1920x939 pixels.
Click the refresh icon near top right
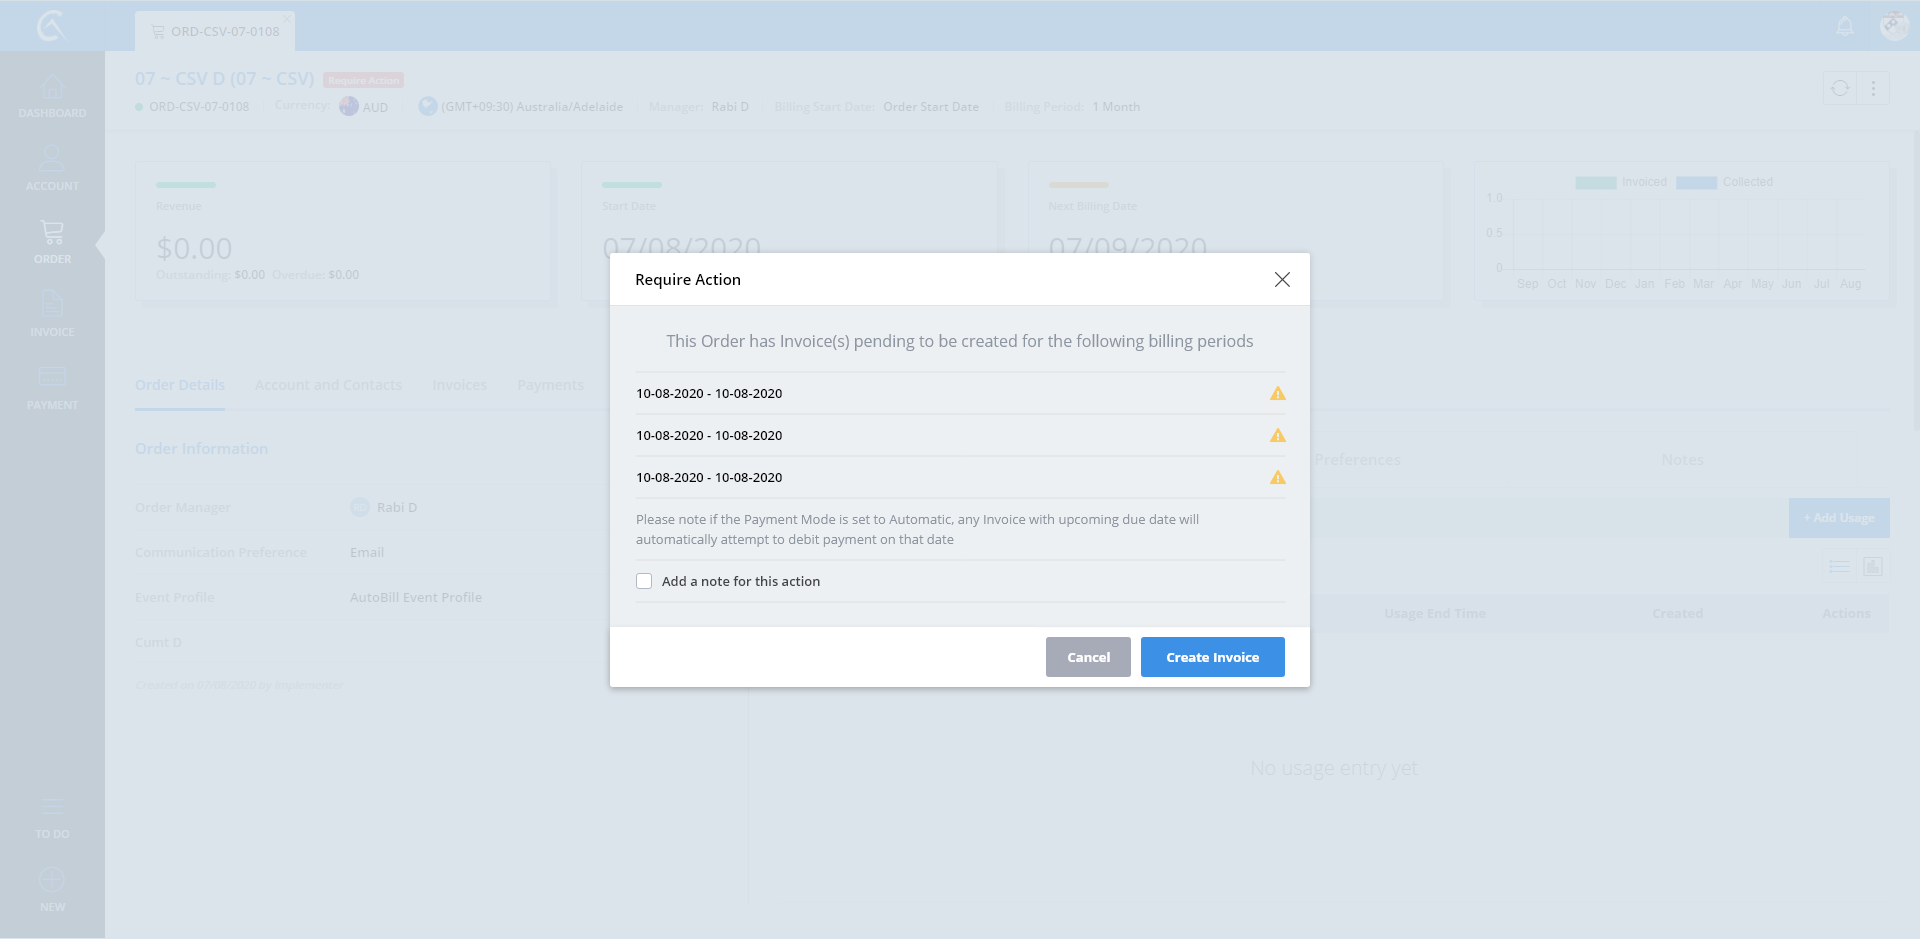(x=1840, y=88)
